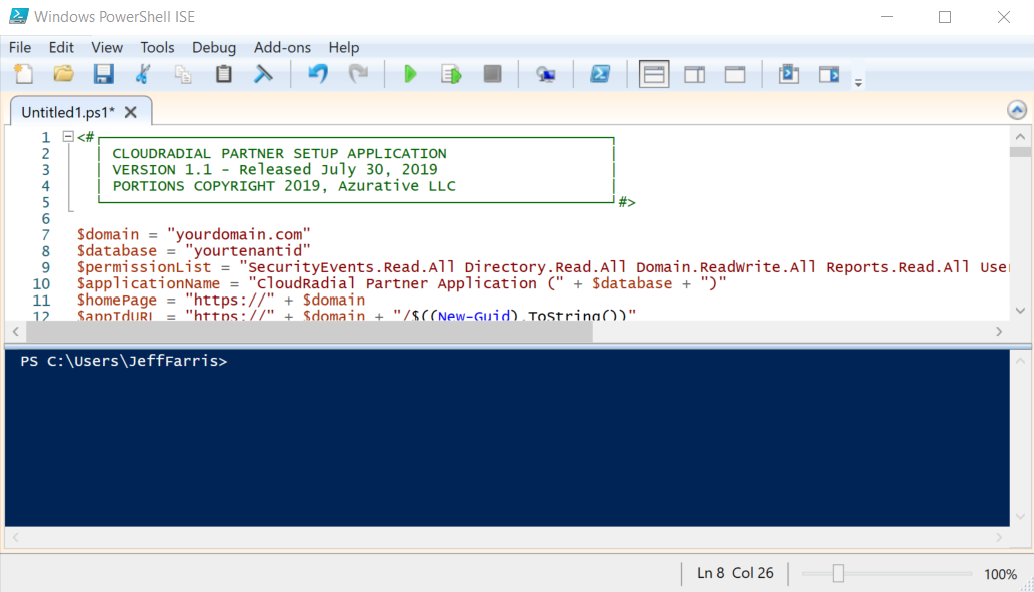Open the Tools menu
Screen dimensions: 1034x592
(157, 47)
